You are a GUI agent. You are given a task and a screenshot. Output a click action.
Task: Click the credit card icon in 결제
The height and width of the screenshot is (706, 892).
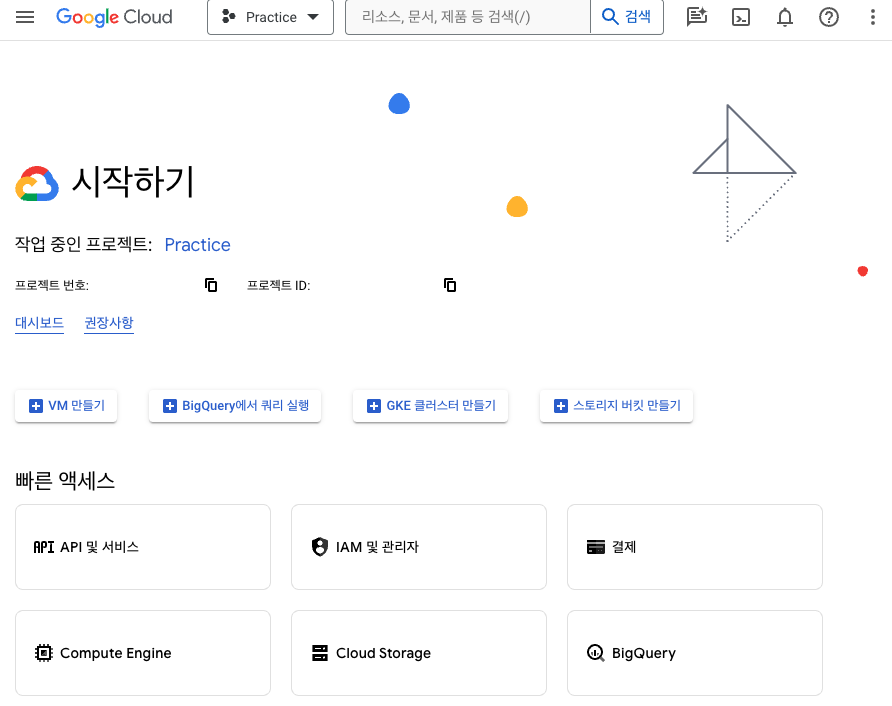(596, 547)
